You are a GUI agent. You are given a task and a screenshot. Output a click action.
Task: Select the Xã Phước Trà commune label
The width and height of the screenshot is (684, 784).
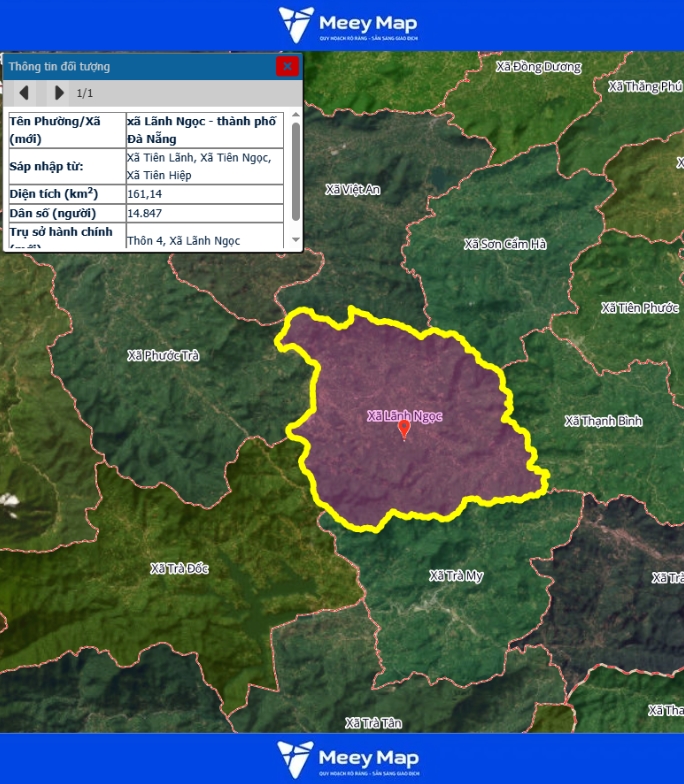tap(164, 355)
